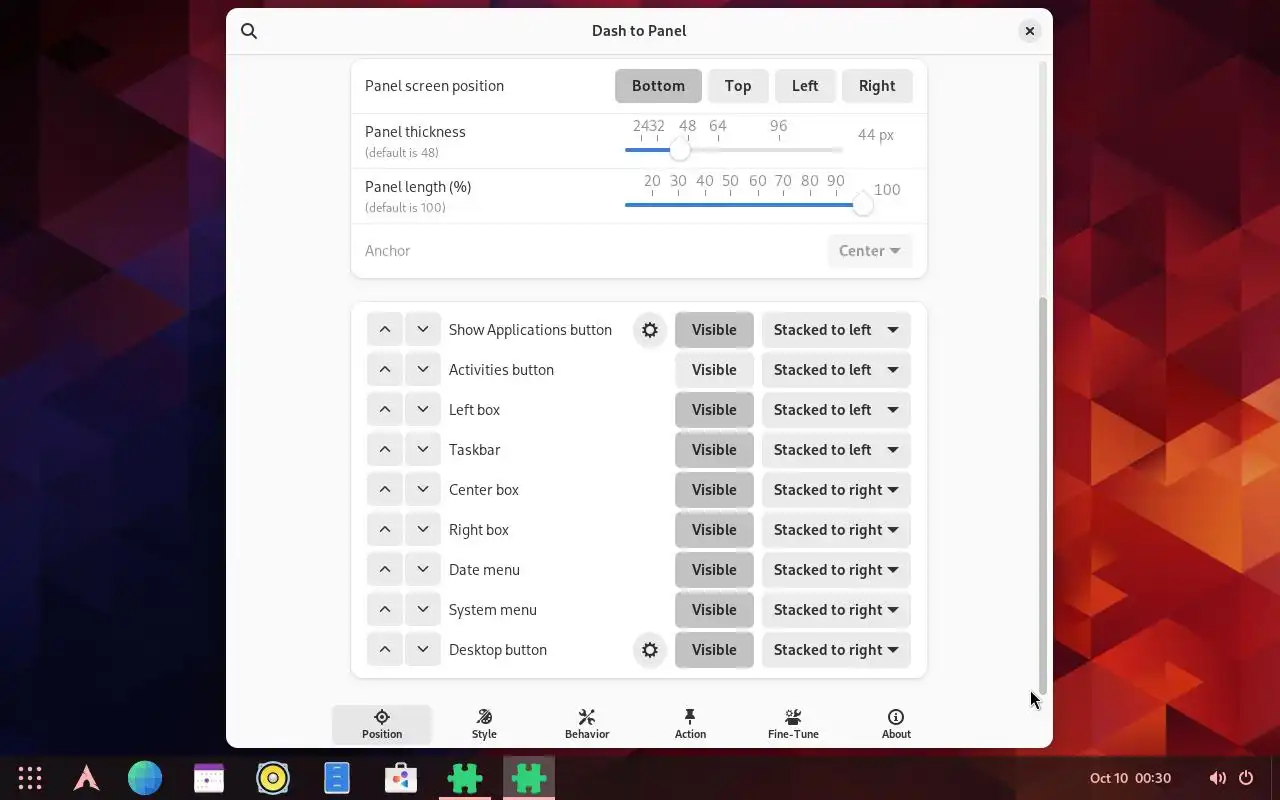Viewport: 1280px width, 800px height.
Task: Open the software store from taskbar
Action: point(401,778)
